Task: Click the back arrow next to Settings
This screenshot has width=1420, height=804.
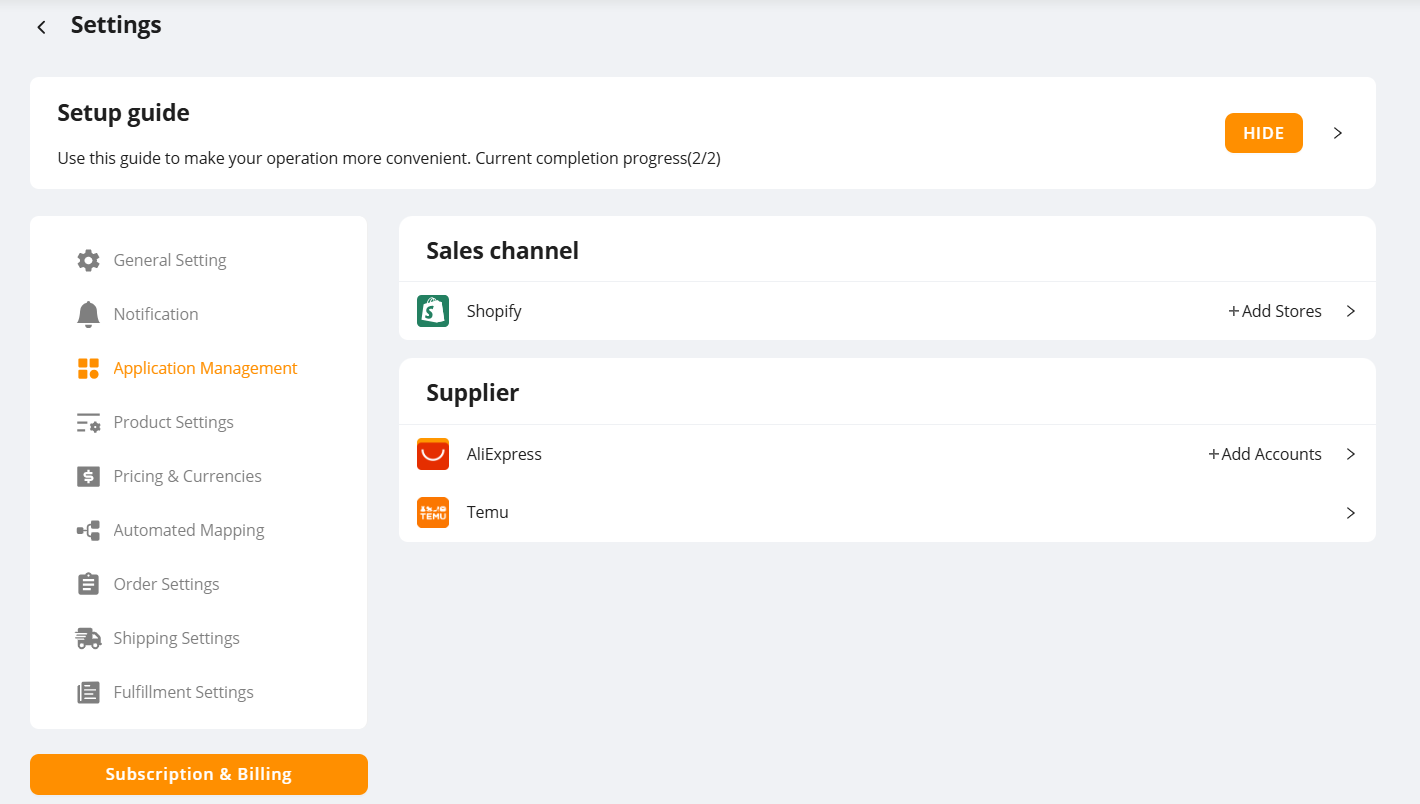Action: pos(41,27)
